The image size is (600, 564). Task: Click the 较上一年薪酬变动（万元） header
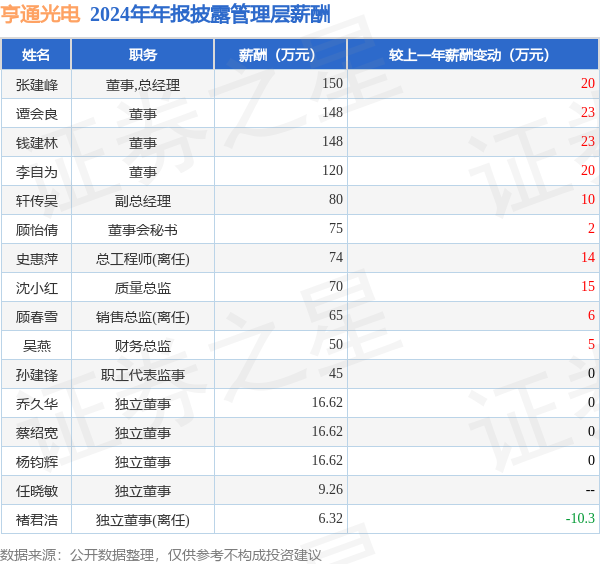point(473,55)
